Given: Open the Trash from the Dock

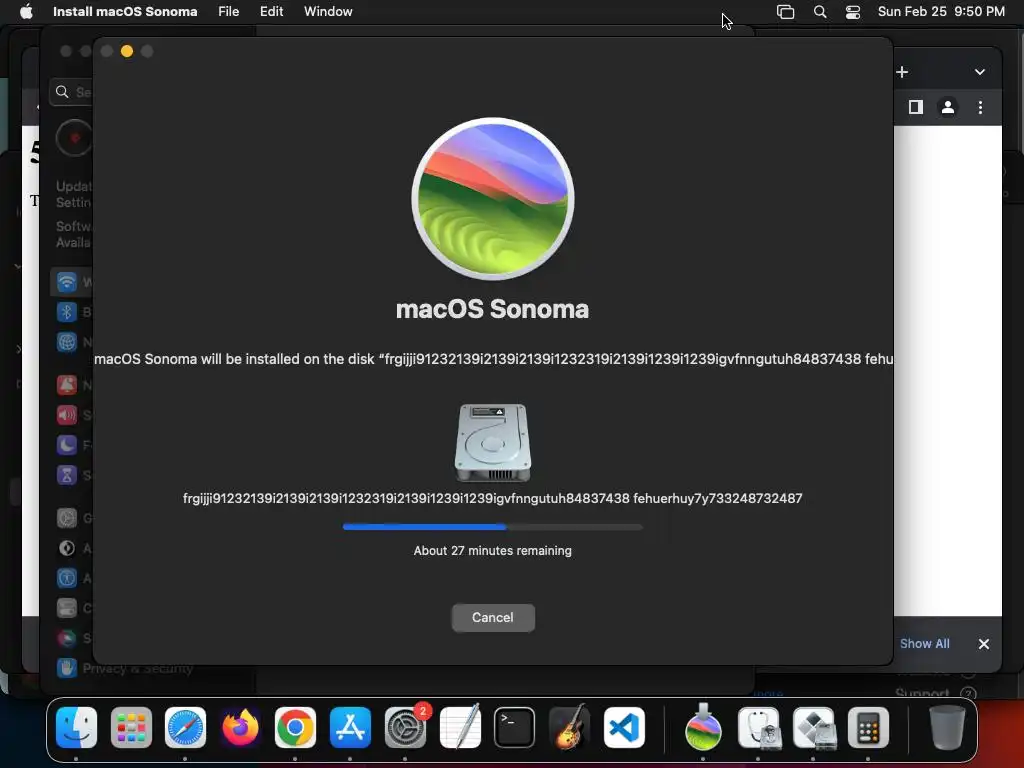Looking at the screenshot, I should (947, 727).
